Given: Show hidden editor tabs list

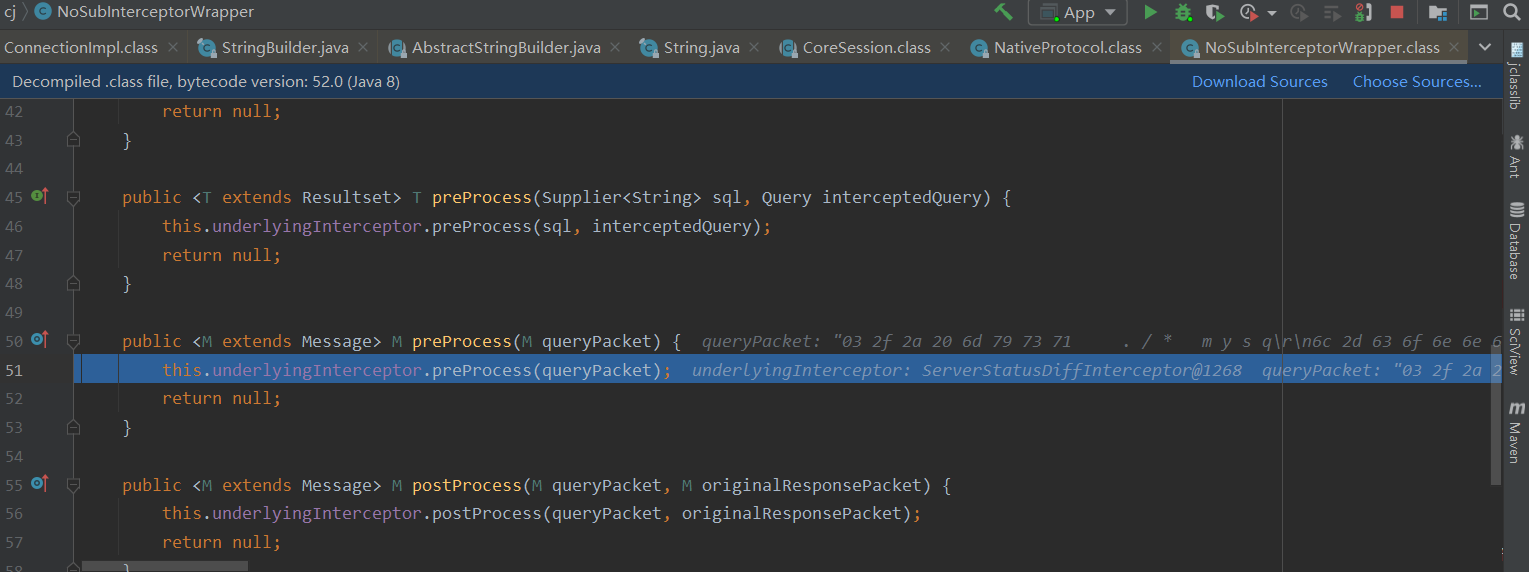Looking at the screenshot, I should pyautogui.click(x=1485, y=47).
